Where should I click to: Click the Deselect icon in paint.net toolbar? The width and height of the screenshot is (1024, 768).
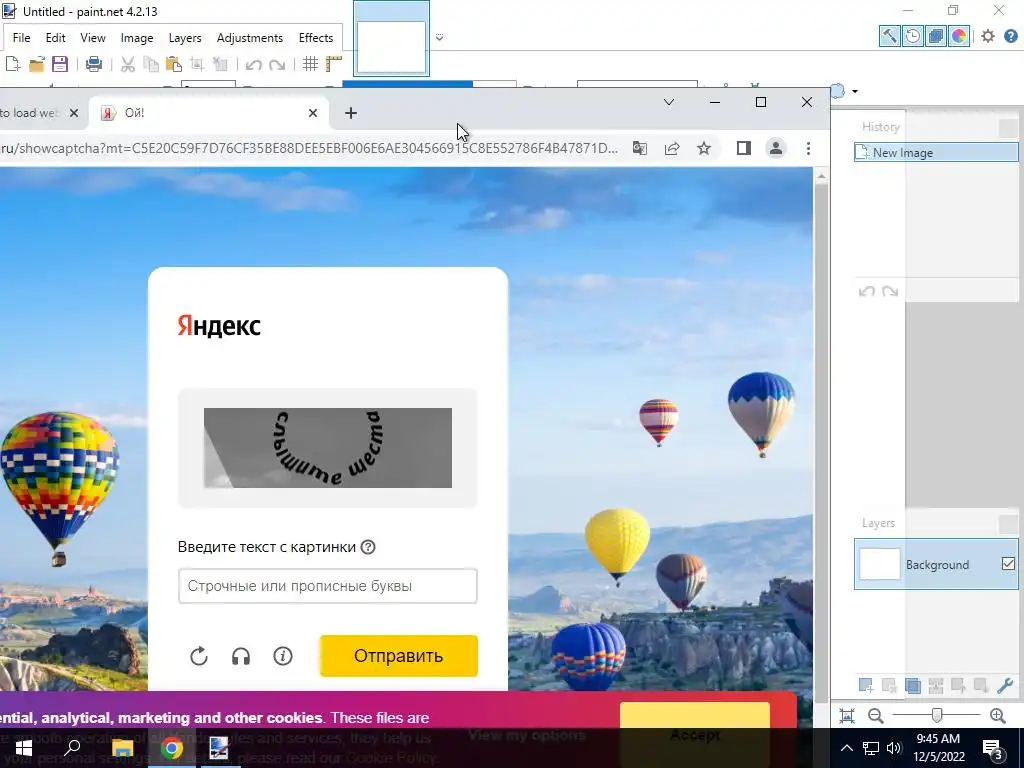[220, 64]
